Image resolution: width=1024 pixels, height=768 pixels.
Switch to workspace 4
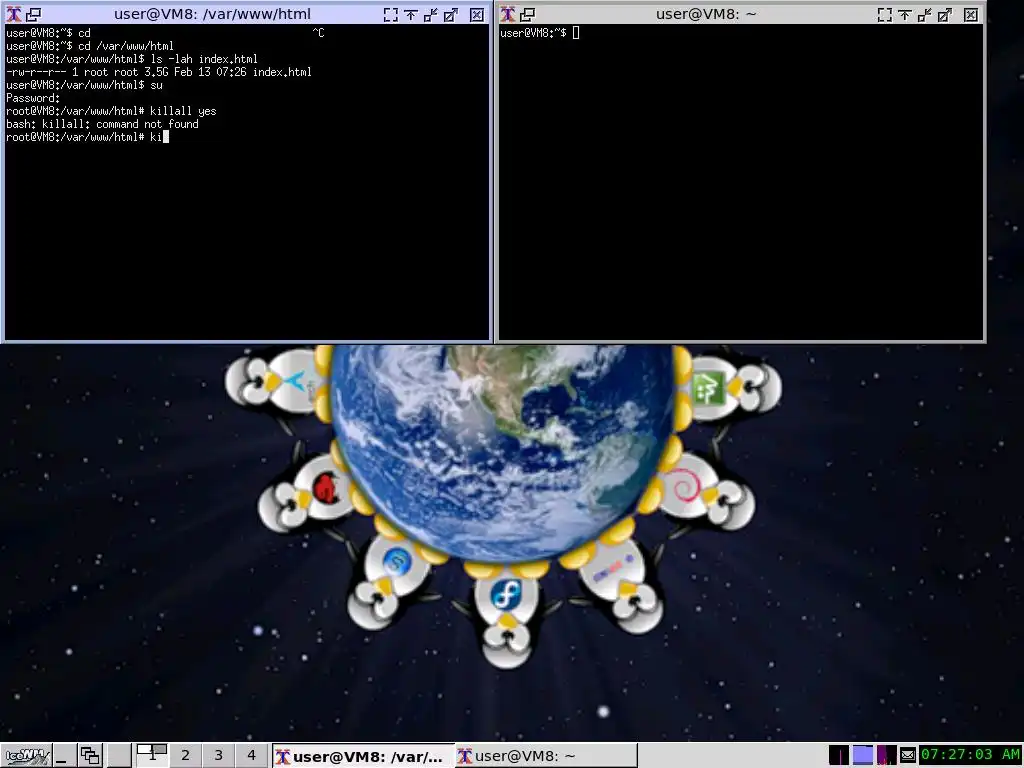pyautogui.click(x=251, y=756)
